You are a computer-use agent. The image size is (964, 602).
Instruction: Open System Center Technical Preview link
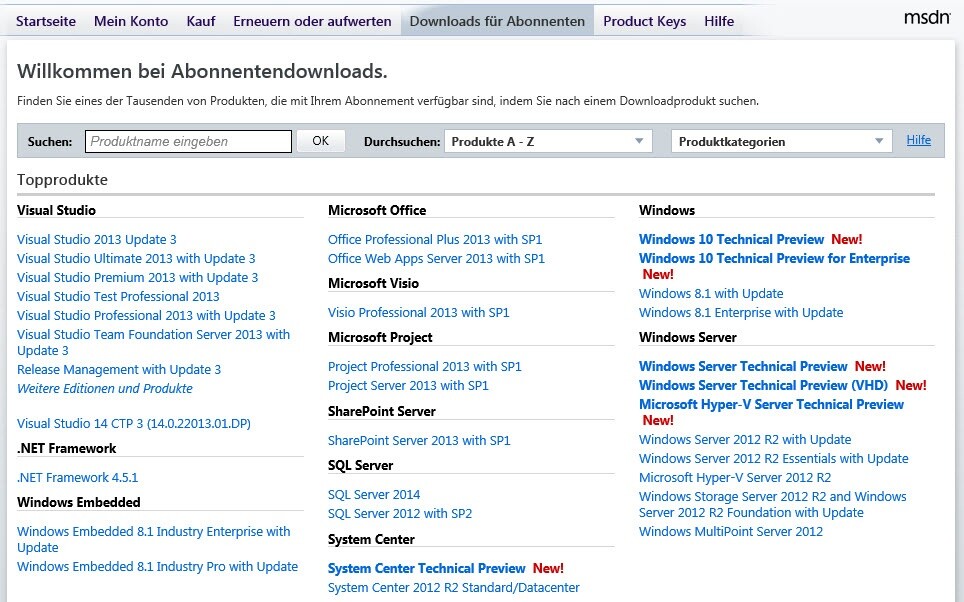(426, 569)
